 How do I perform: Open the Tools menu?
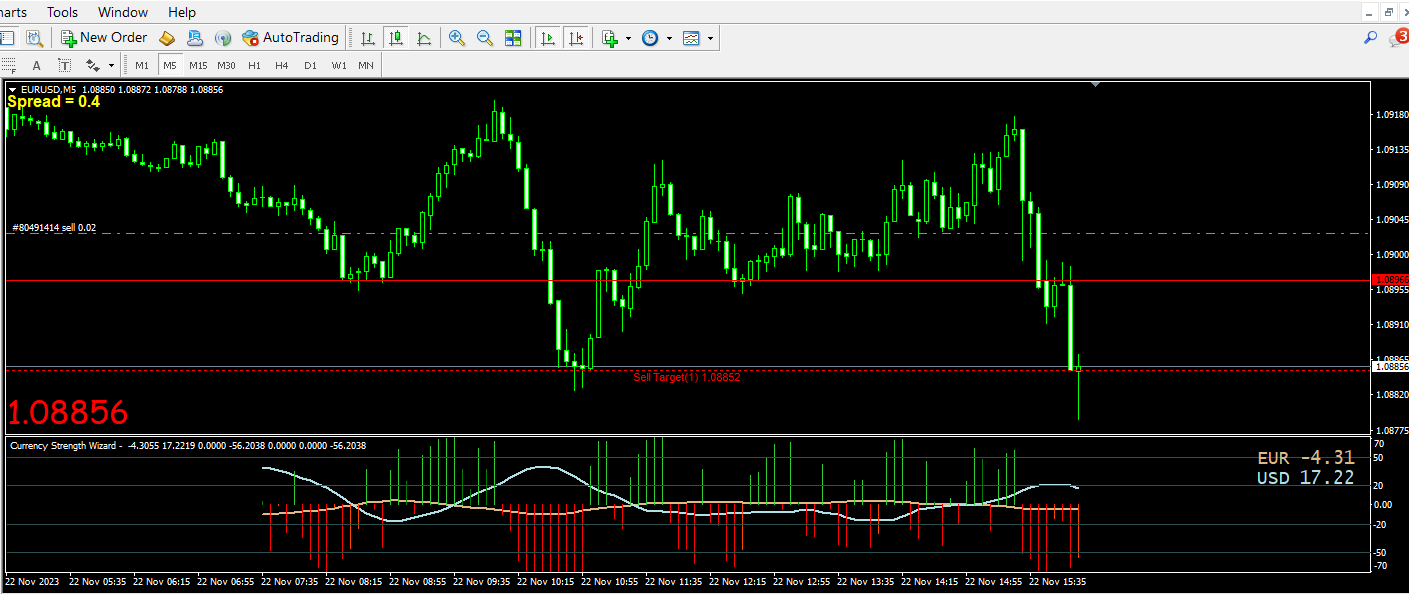point(62,12)
